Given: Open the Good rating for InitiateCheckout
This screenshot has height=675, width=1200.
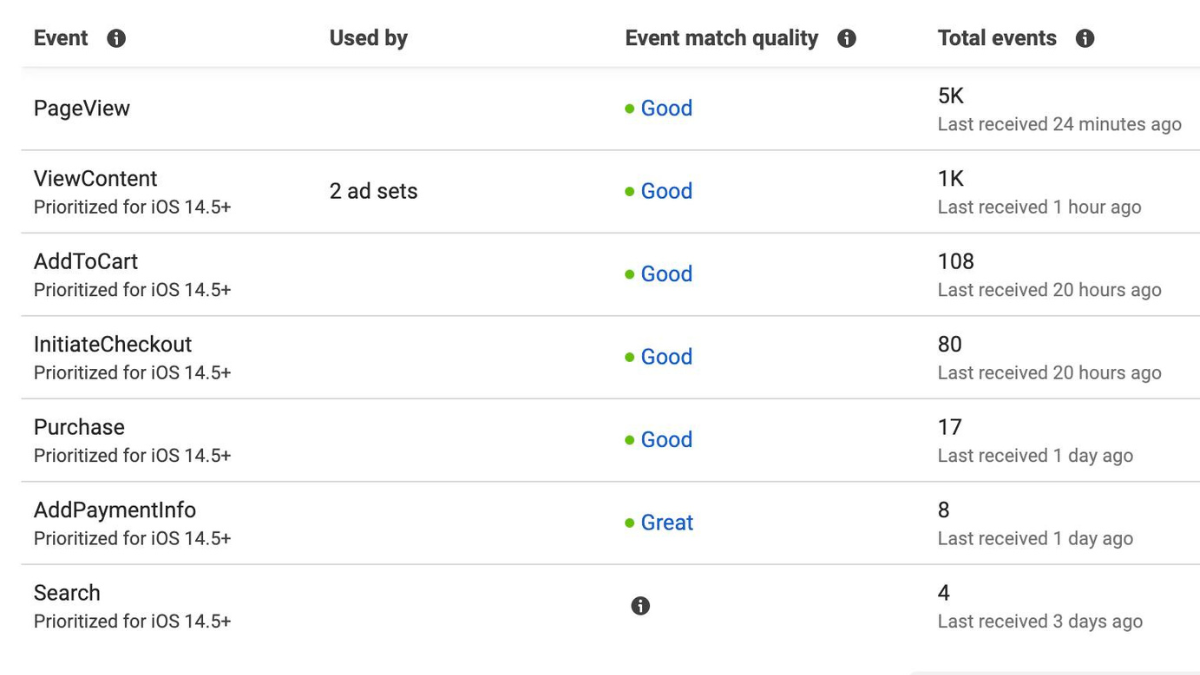Looking at the screenshot, I should [x=666, y=357].
